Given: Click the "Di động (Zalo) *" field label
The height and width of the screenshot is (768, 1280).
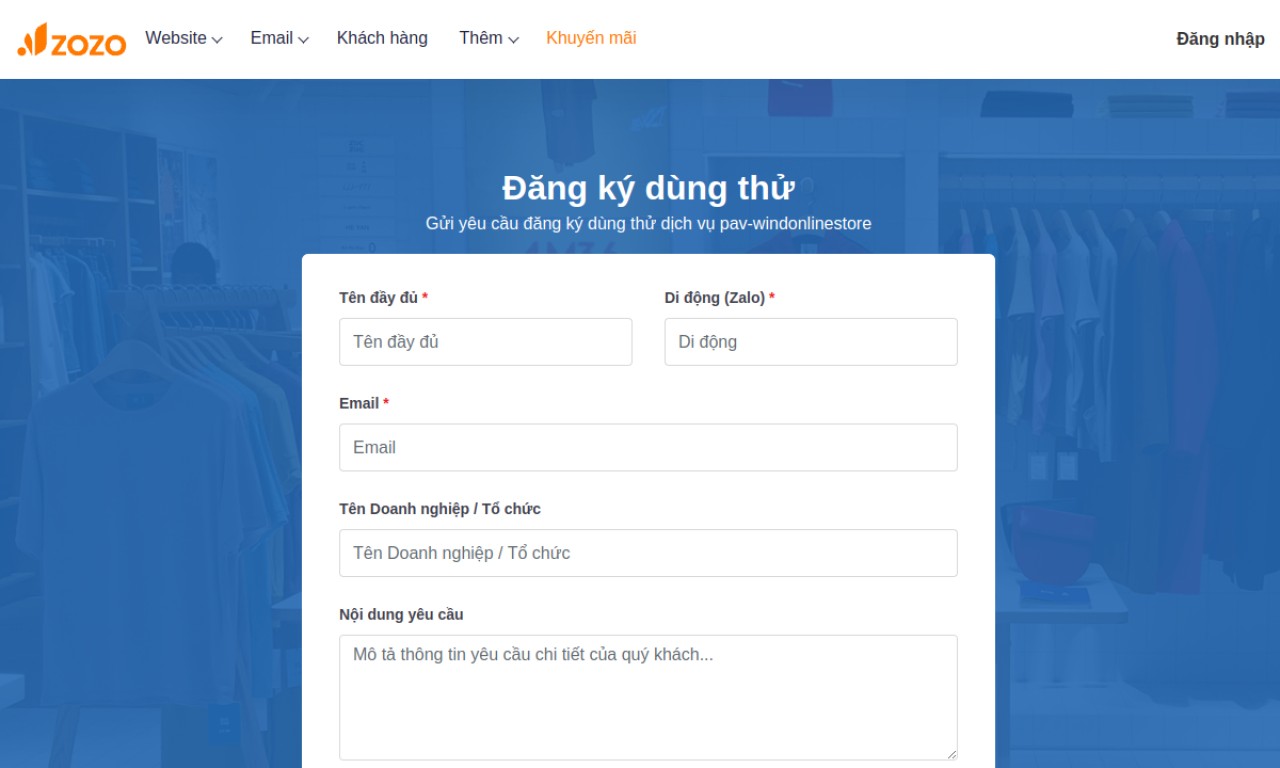Looking at the screenshot, I should tap(719, 298).
